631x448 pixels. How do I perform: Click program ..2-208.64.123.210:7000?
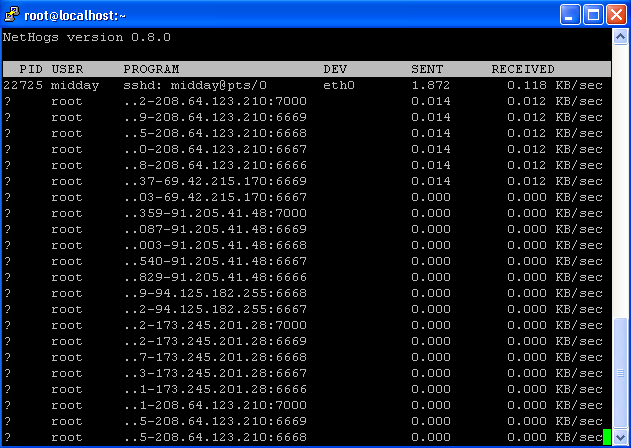(215, 101)
